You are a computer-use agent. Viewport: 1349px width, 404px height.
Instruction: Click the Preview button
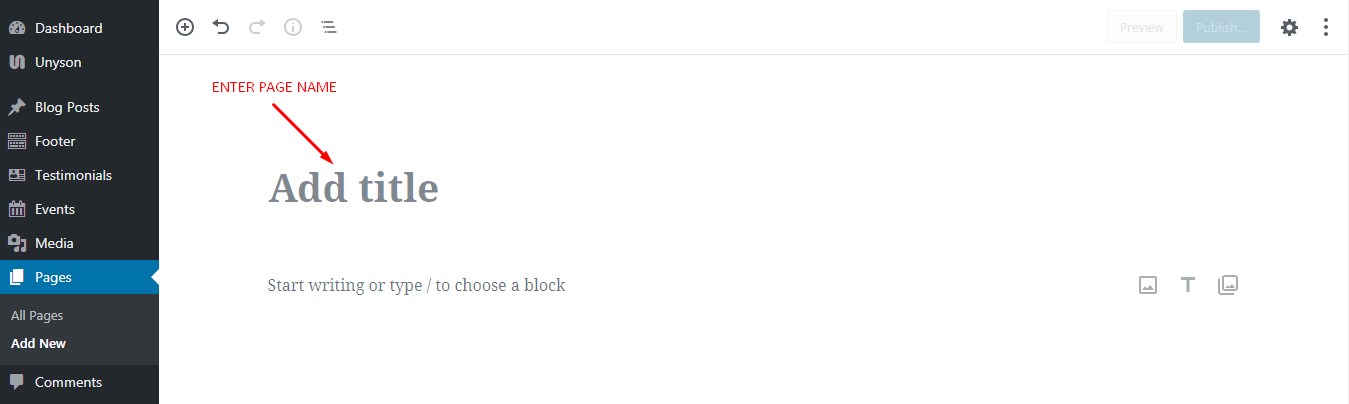click(1141, 27)
